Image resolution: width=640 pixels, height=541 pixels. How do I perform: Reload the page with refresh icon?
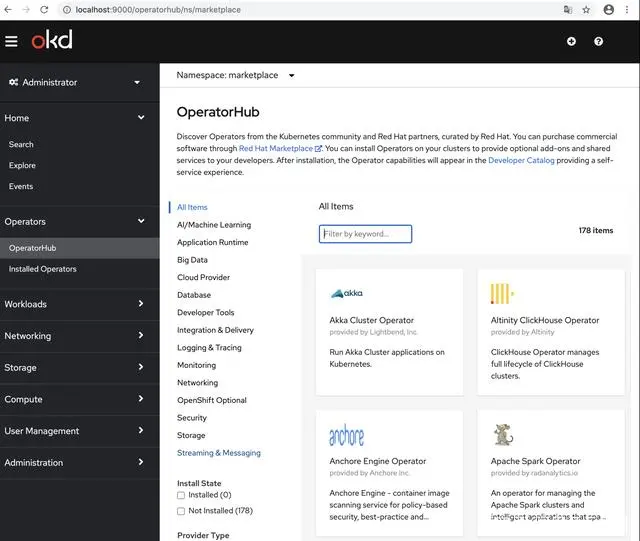[44, 9]
